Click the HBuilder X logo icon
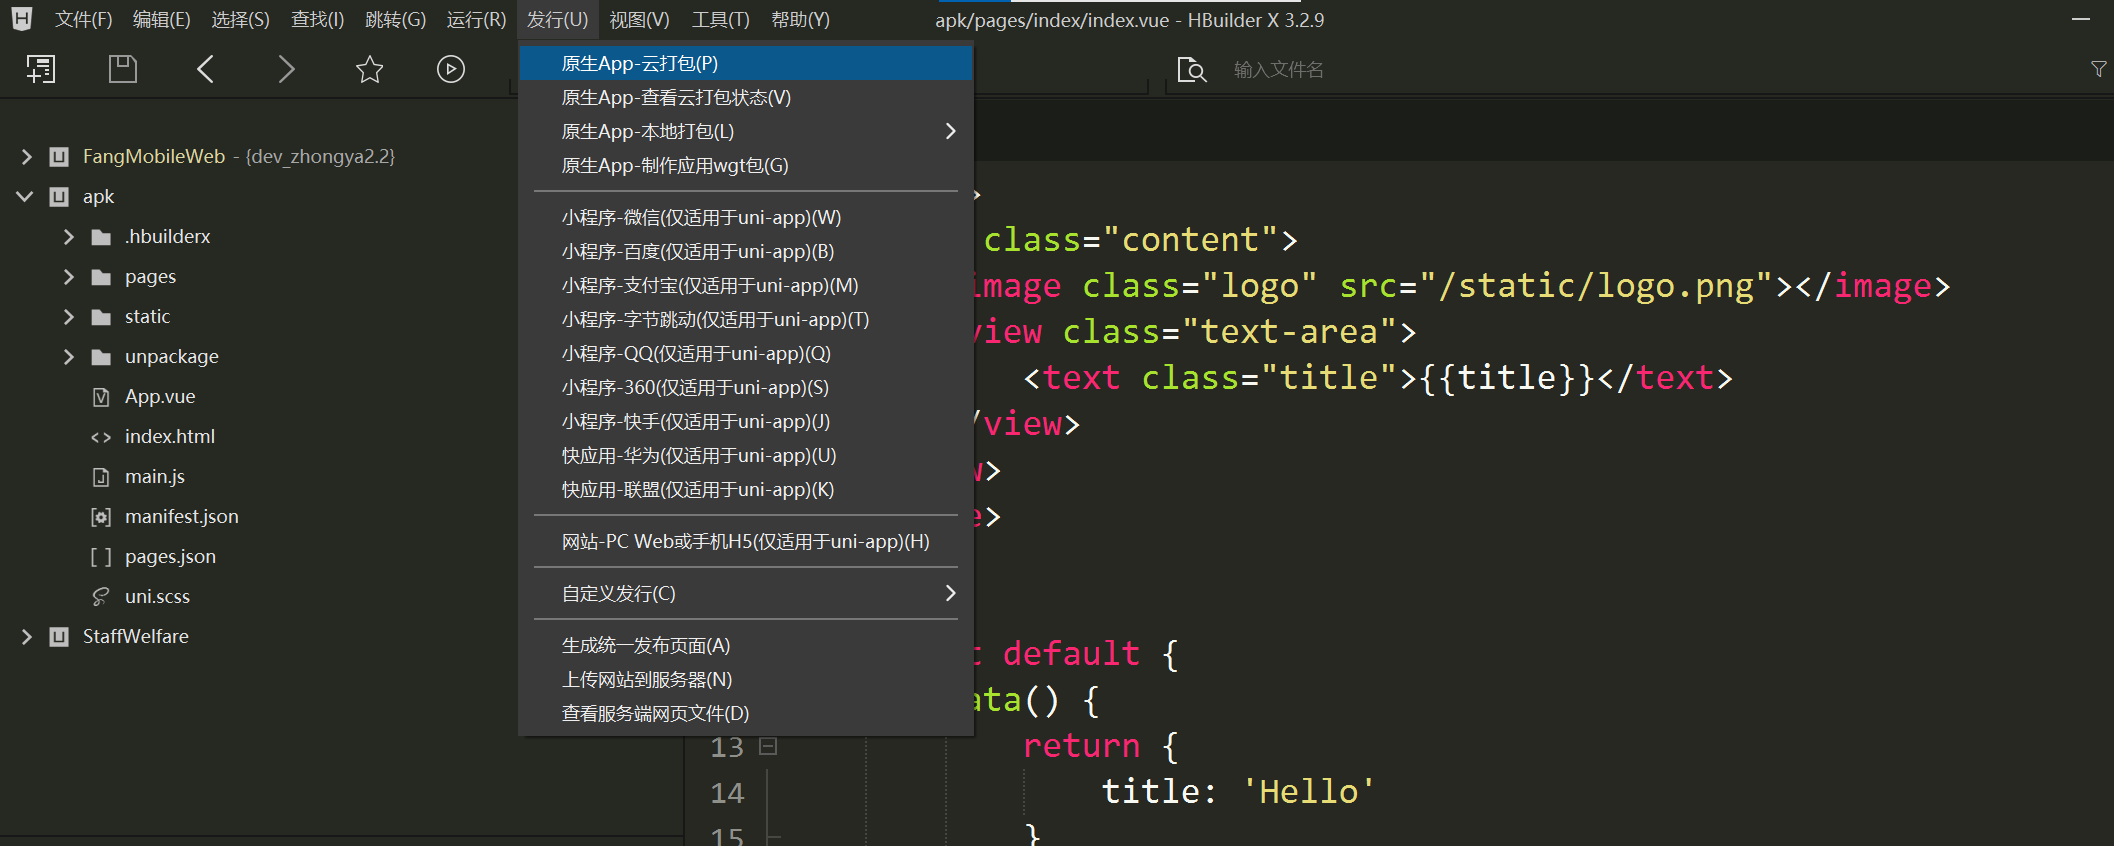Viewport: 2114px width, 846px height. click(22, 19)
